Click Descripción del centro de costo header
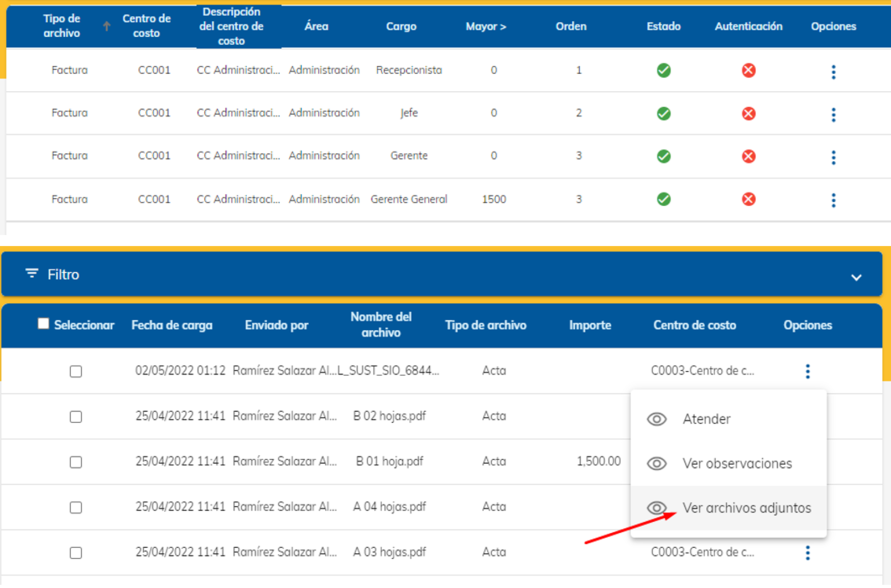Image resolution: width=891 pixels, height=588 pixels. tap(231, 26)
